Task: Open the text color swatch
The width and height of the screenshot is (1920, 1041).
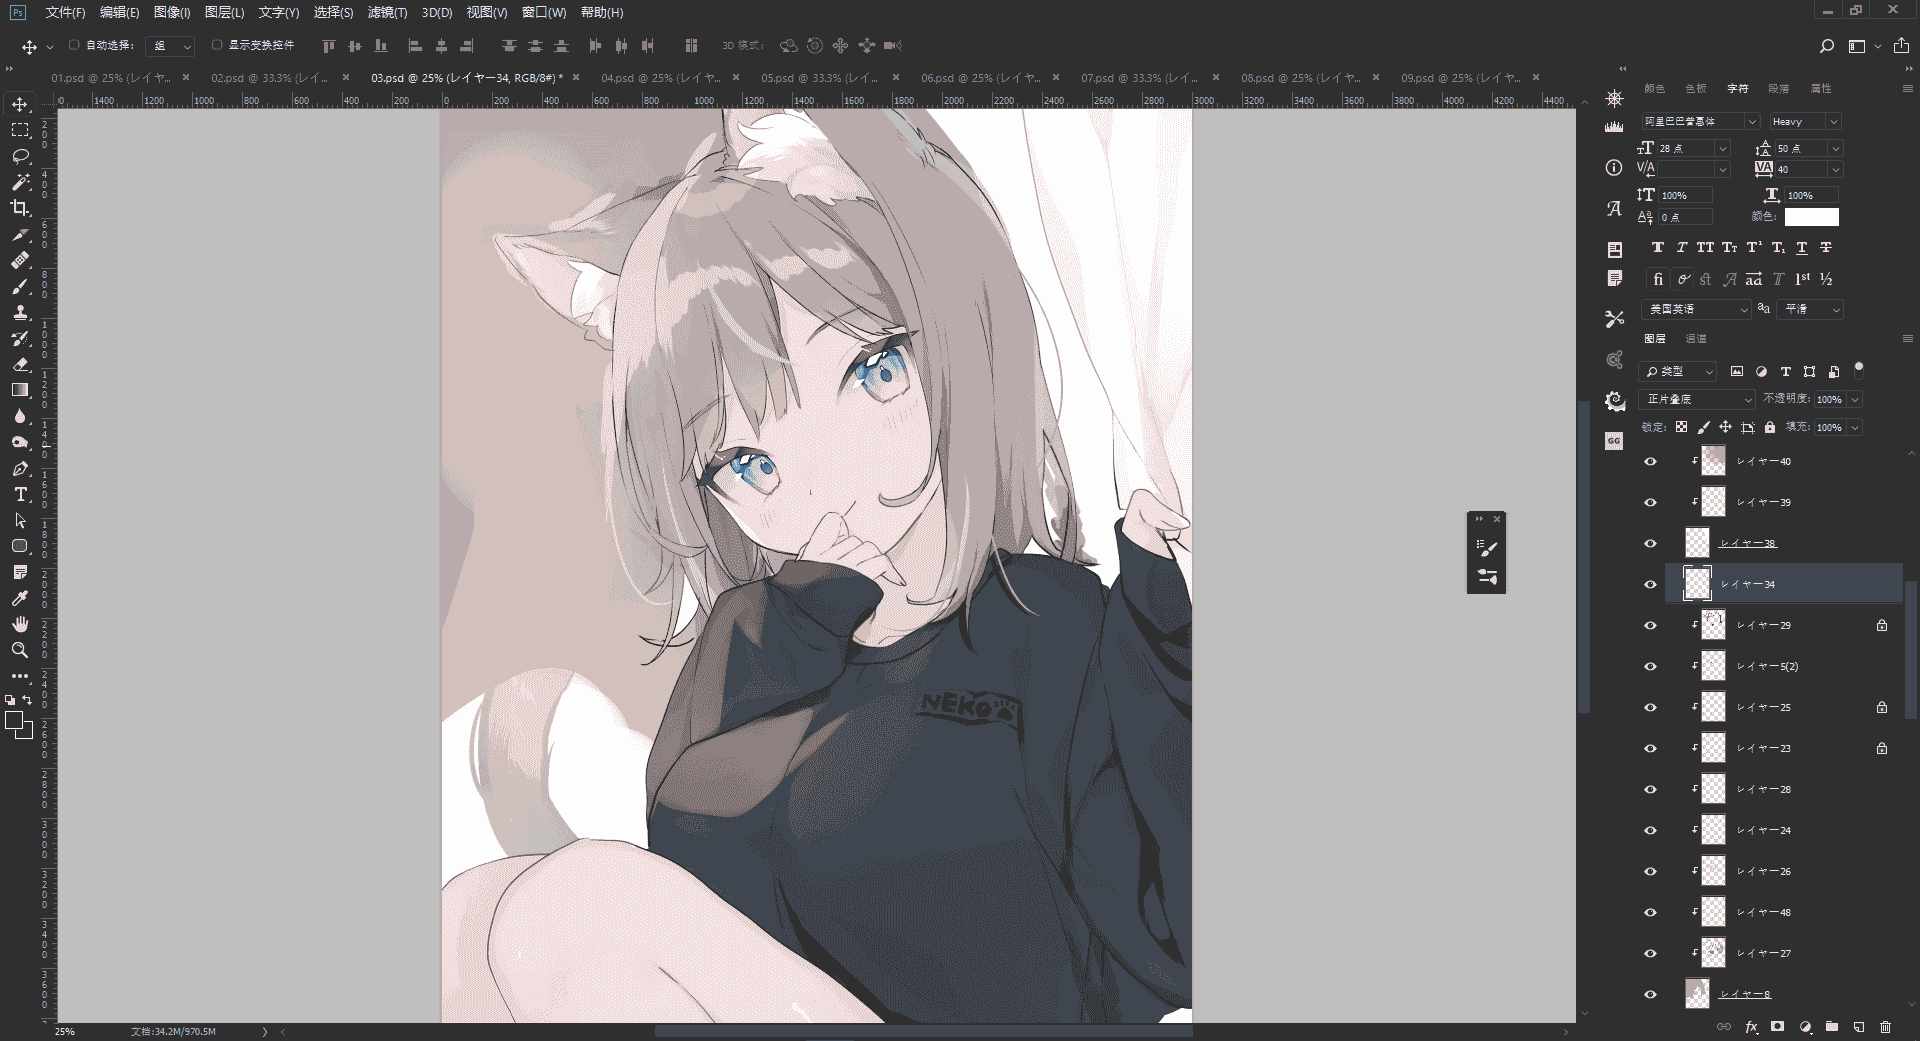Action: coord(1812,217)
